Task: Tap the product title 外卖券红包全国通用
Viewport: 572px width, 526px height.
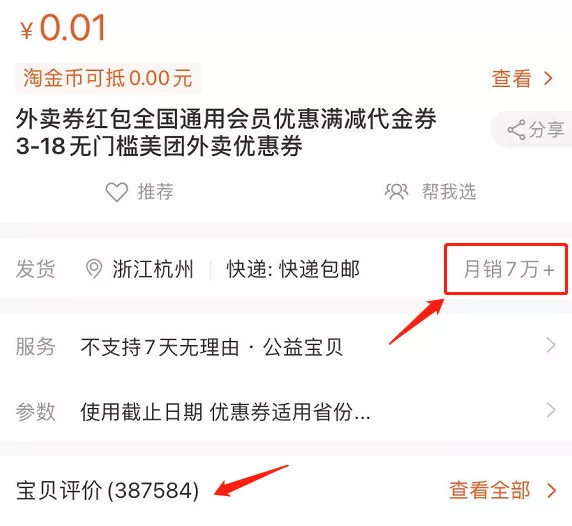Action: pos(226,132)
